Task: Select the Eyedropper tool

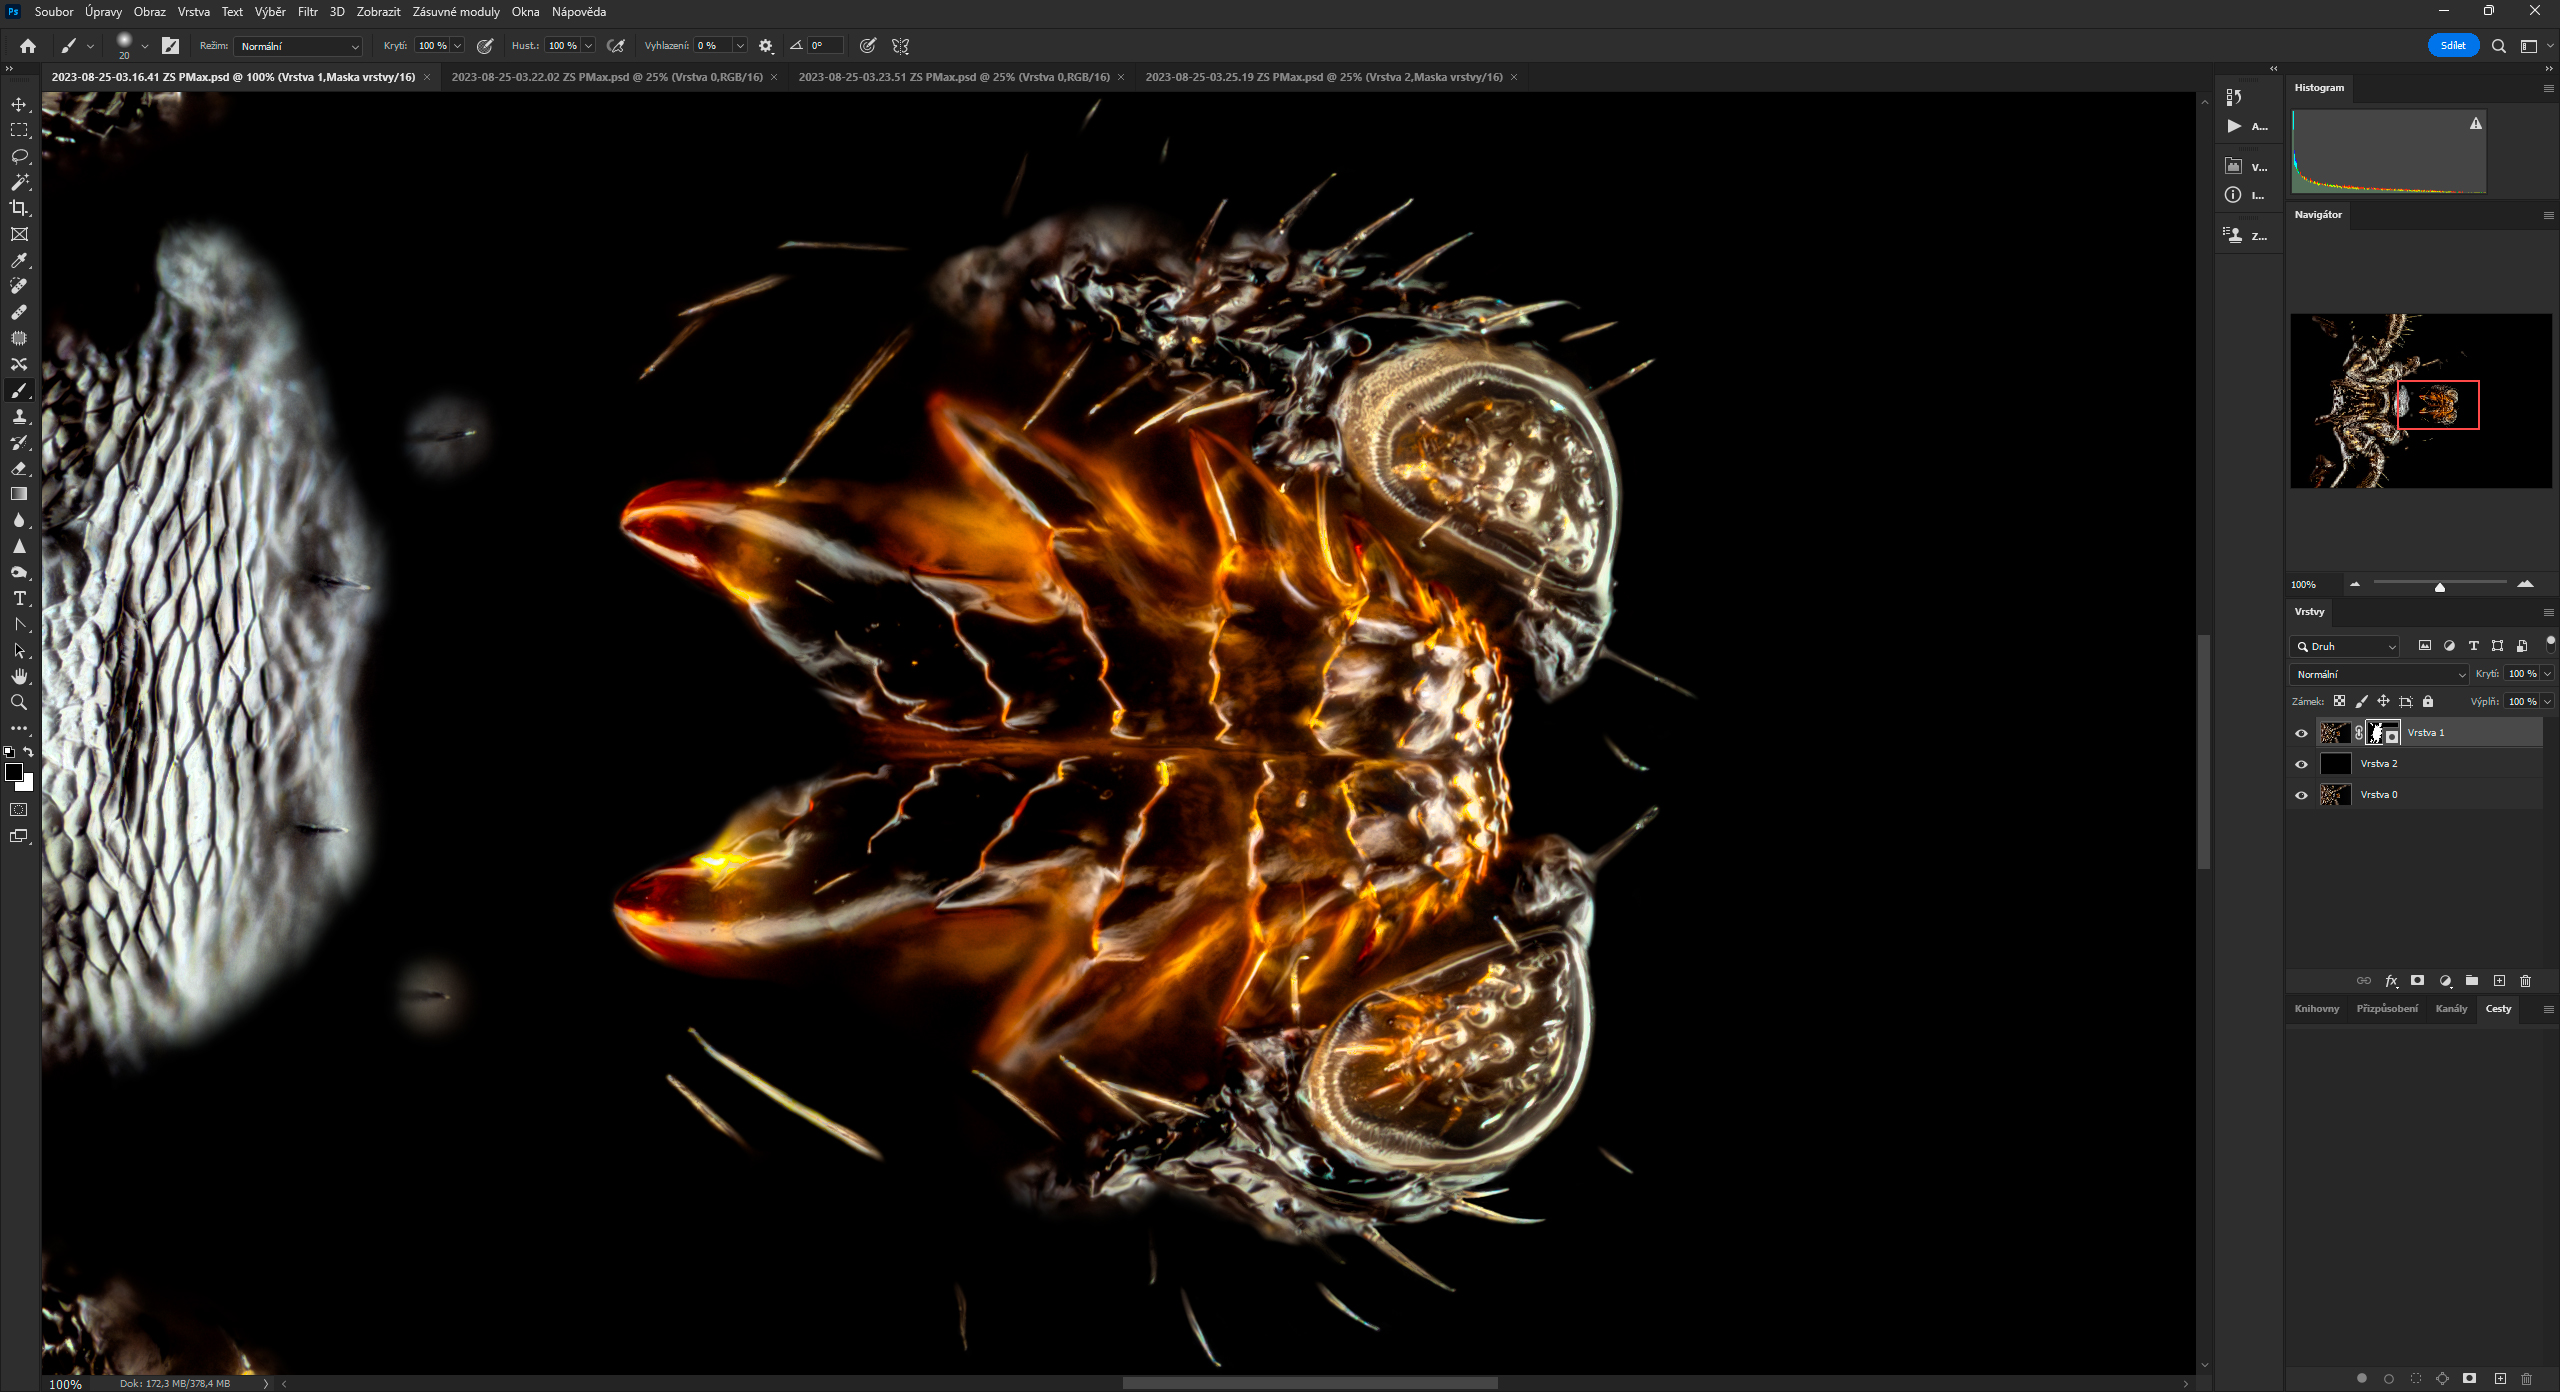Action: (x=19, y=260)
